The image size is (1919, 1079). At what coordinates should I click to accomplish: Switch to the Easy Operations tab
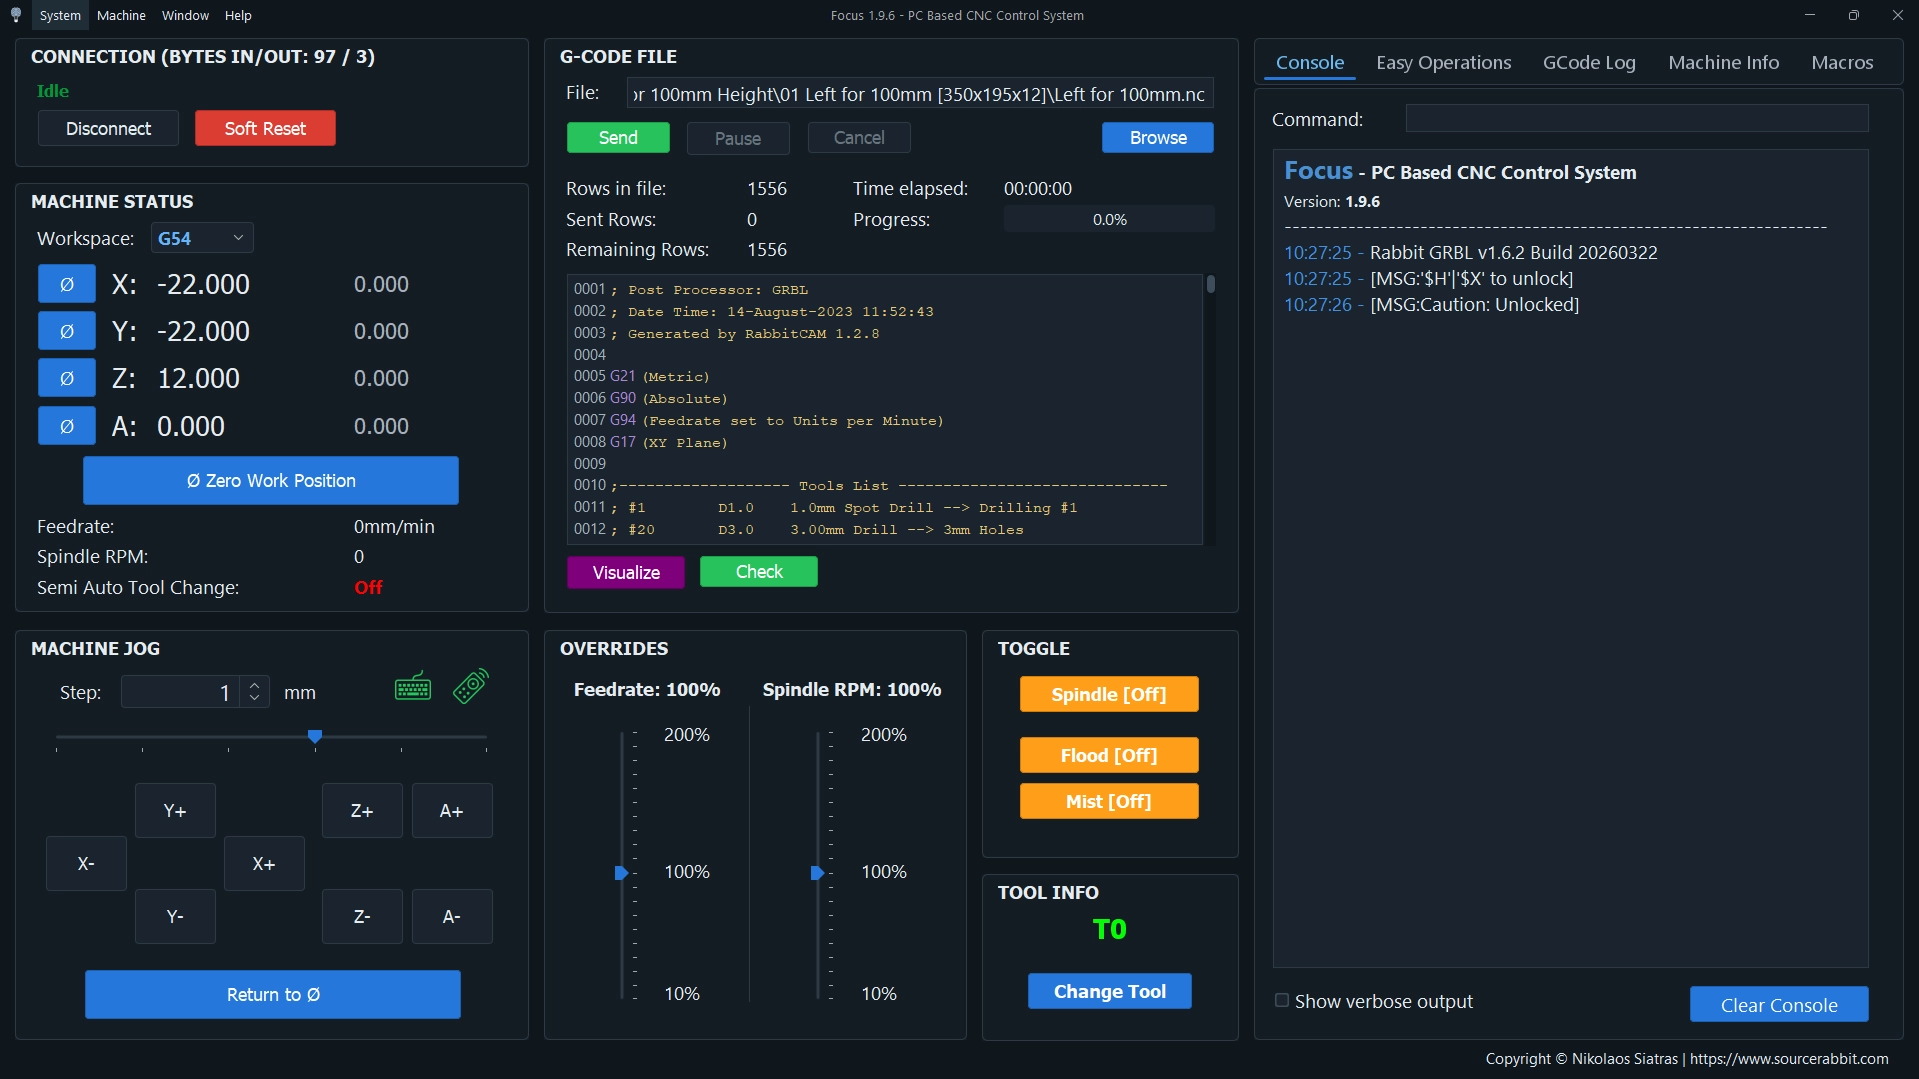tap(1443, 62)
